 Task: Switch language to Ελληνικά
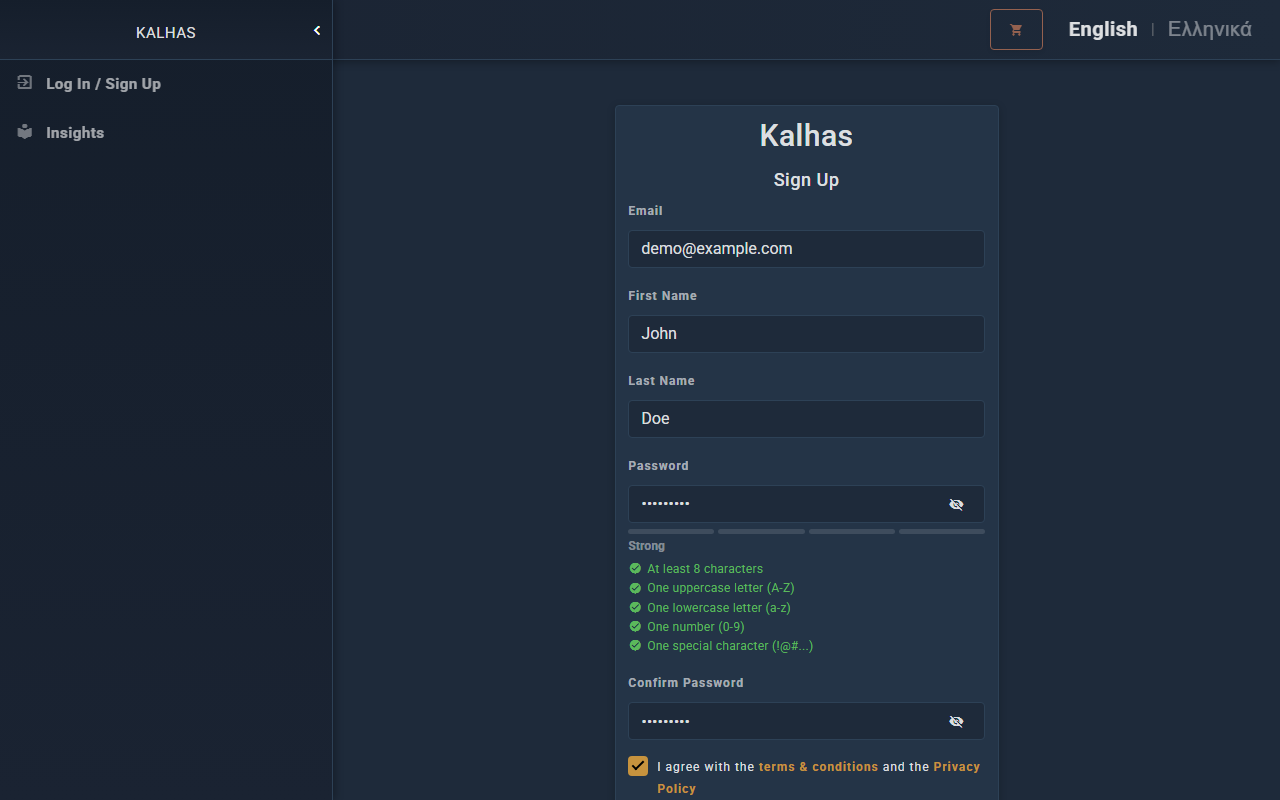click(x=1209, y=29)
